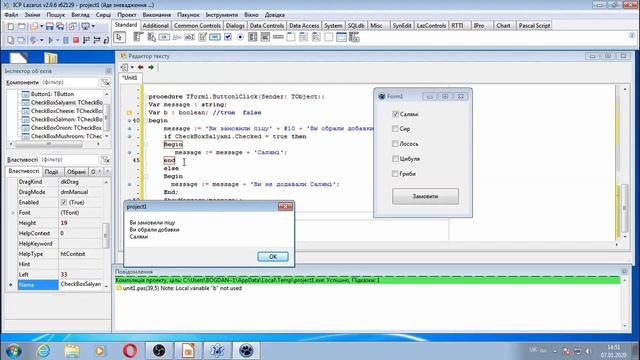Check the Цибуля checkbox in Form1
Screen dimensions: 640x360
click(x=395, y=159)
